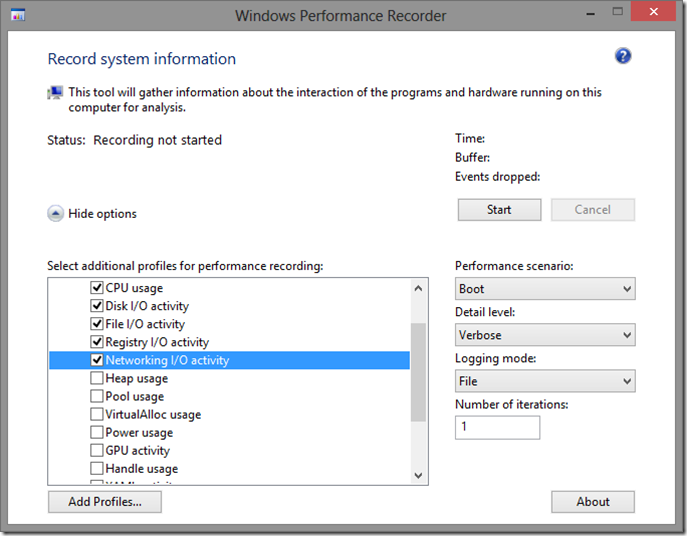687x536 pixels.
Task: Click the profile list scrollbar thumb
Action: (418, 372)
